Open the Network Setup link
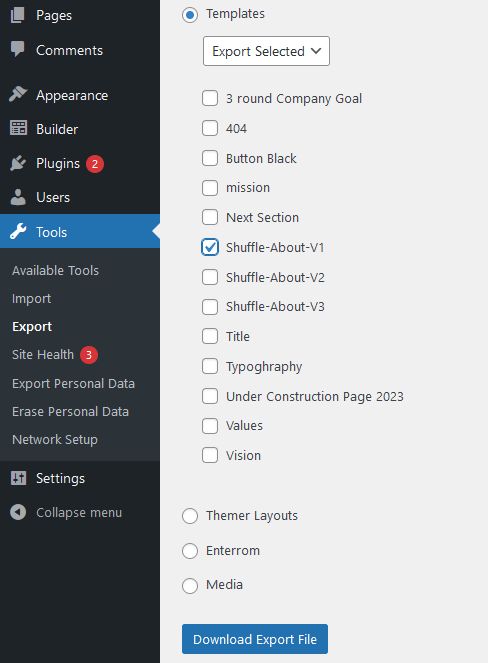The height and width of the screenshot is (663, 488). (x=55, y=439)
